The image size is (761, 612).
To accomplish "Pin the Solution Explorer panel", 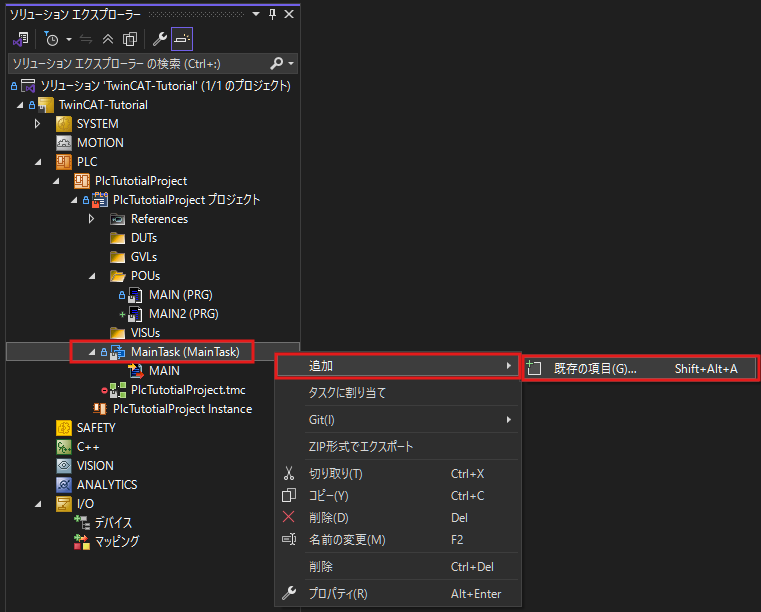I will click(x=273, y=14).
